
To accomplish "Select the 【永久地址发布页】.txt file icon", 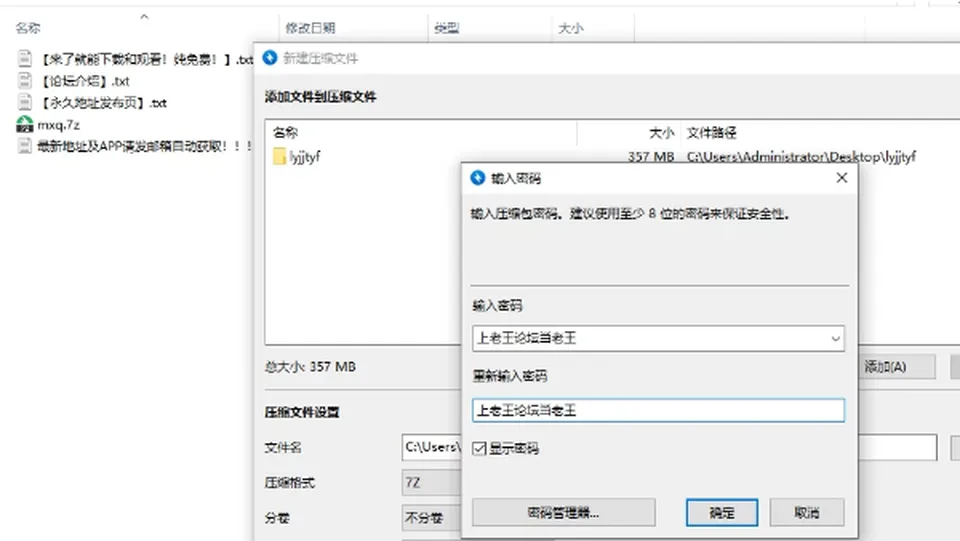I will point(24,102).
